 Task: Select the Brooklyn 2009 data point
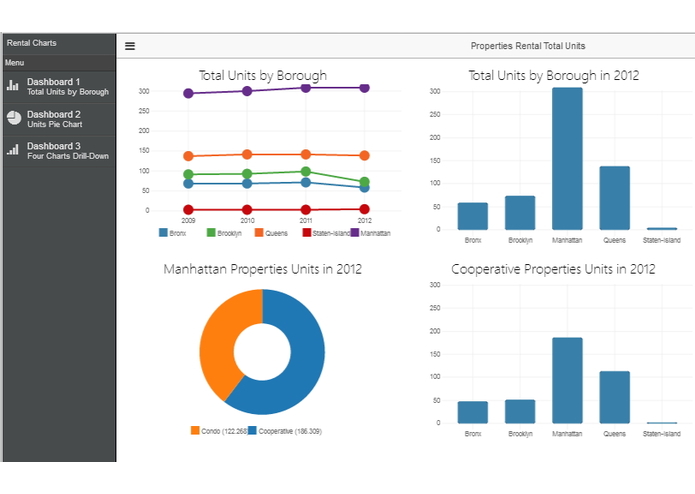(188, 174)
